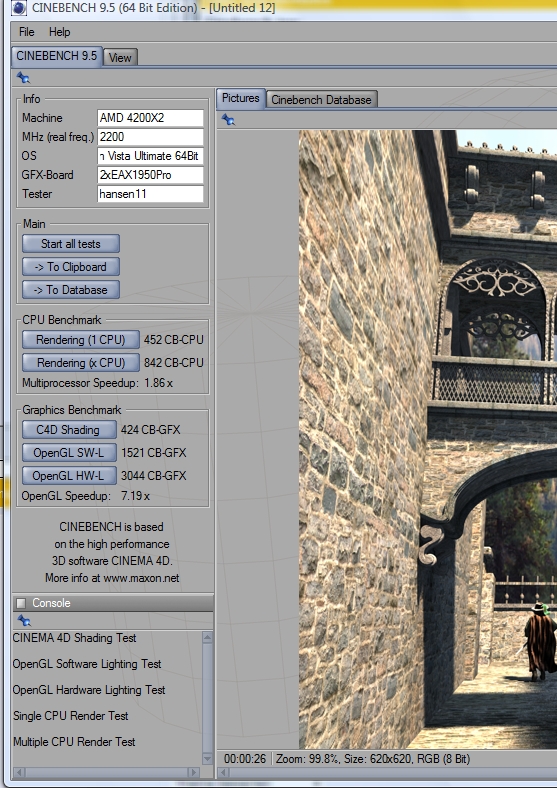Run the OpenGL HW-L benchmark
This screenshot has height=788, width=557.
(69, 475)
